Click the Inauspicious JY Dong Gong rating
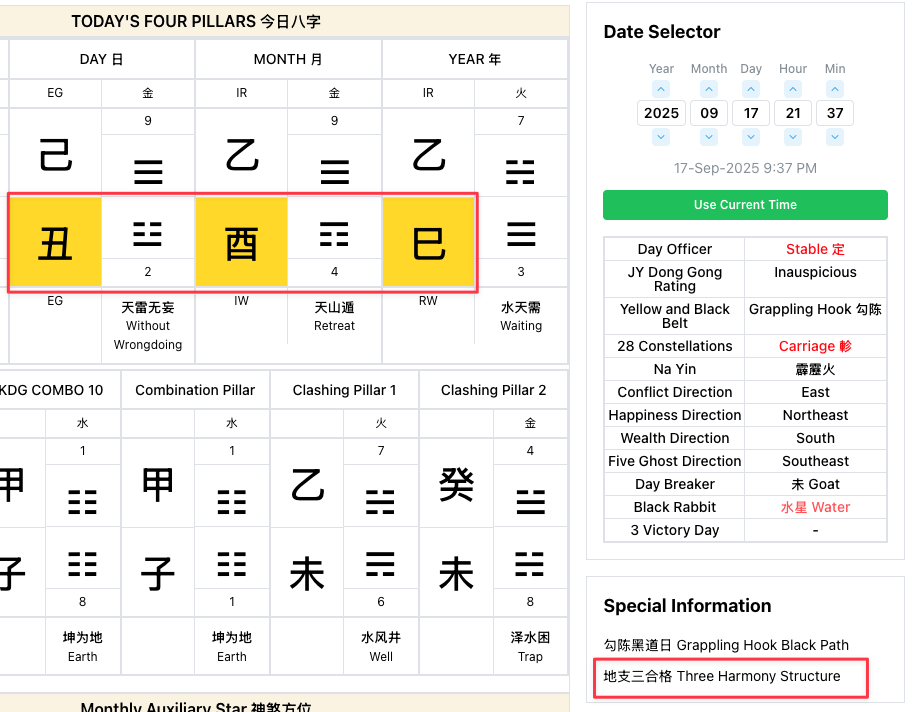 pos(816,272)
